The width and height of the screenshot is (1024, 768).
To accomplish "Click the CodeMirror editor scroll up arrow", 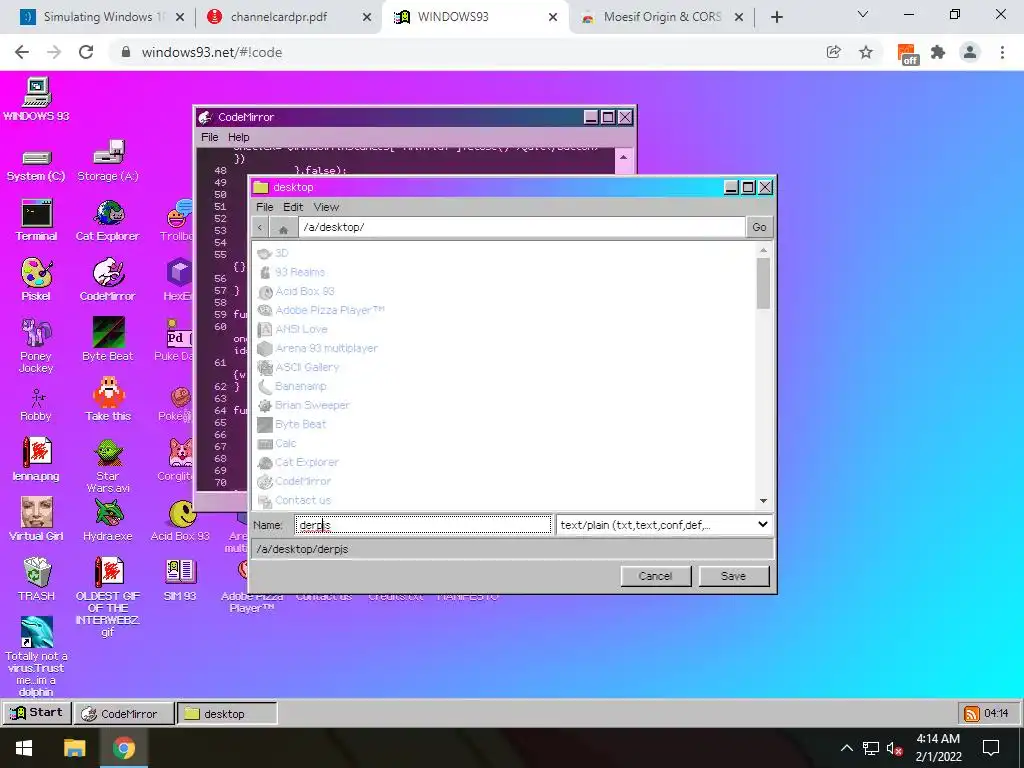I will click(x=624, y=157).
